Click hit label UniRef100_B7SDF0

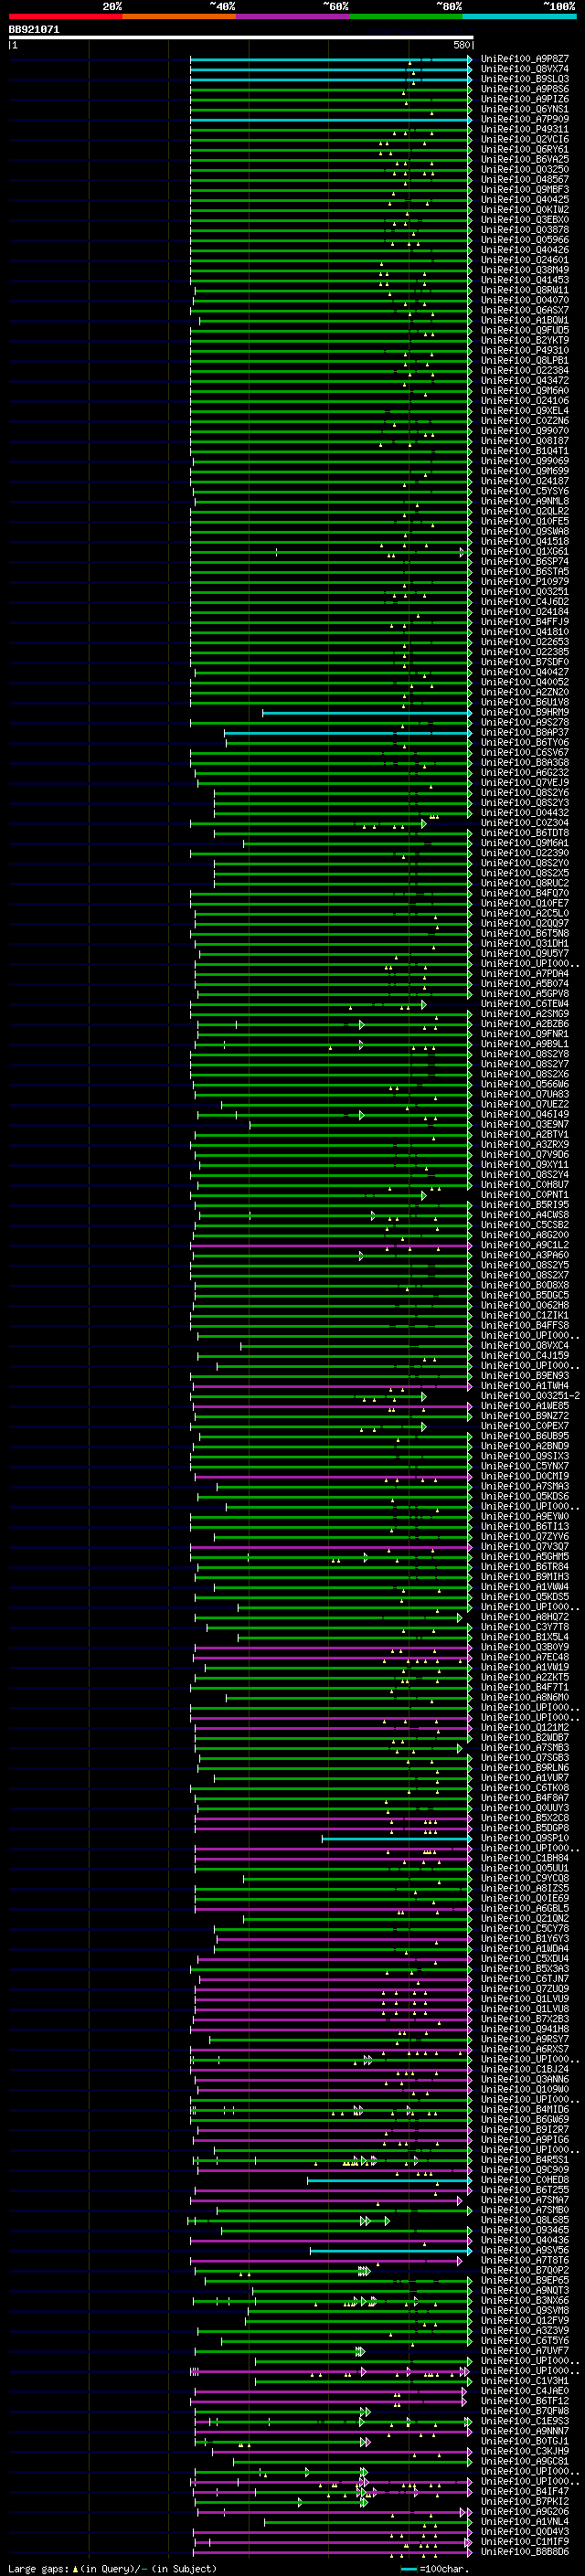pyautogui.click(x=524, y=662)
